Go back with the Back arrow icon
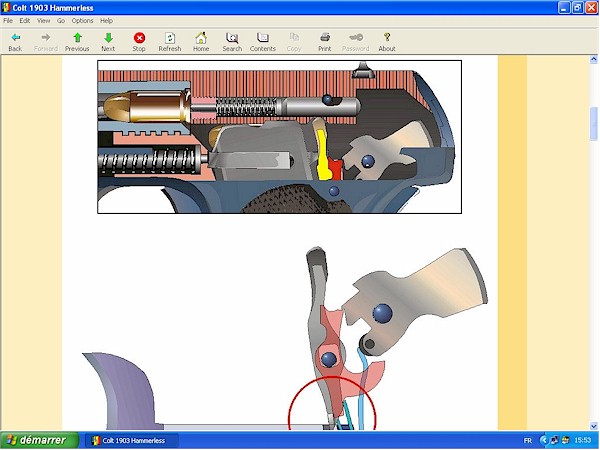The image size is (600, 450). tap(15, 38)
